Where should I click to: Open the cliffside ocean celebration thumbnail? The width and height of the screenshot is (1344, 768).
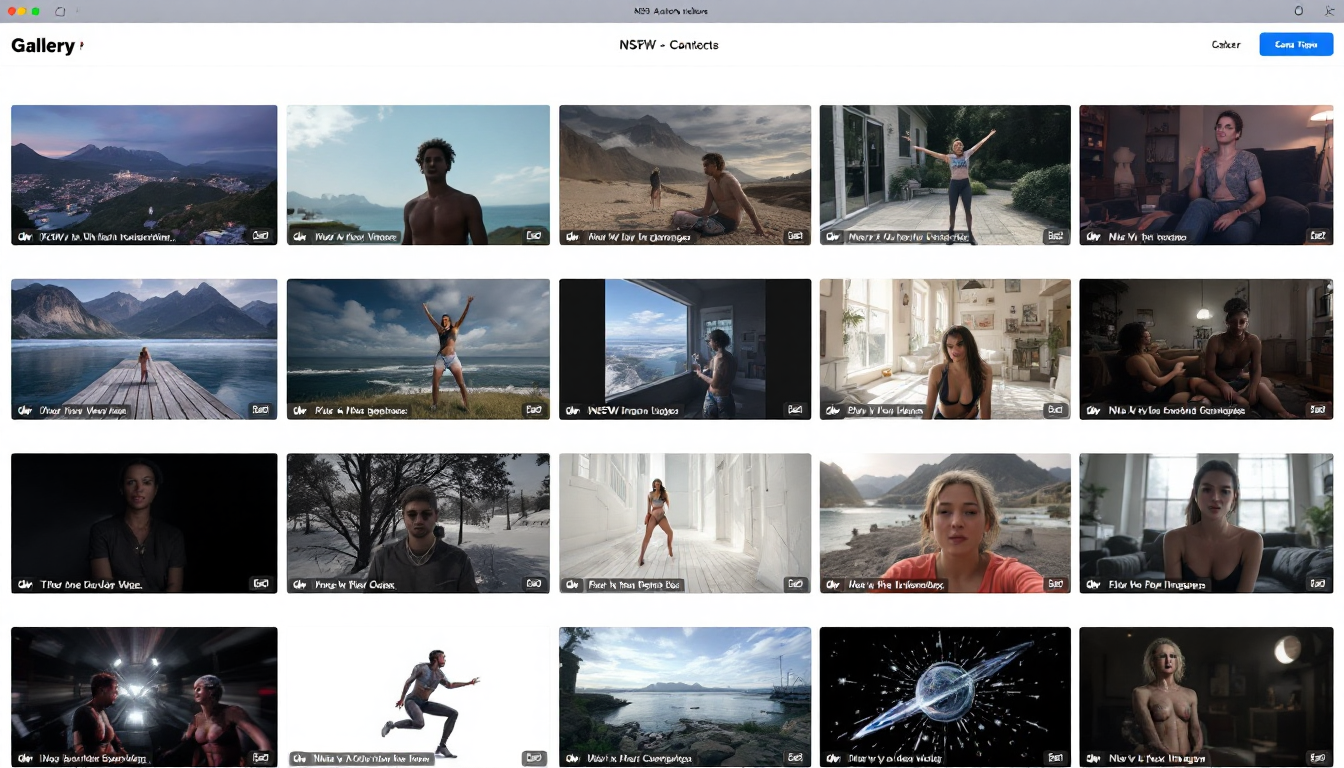[417, 349]
